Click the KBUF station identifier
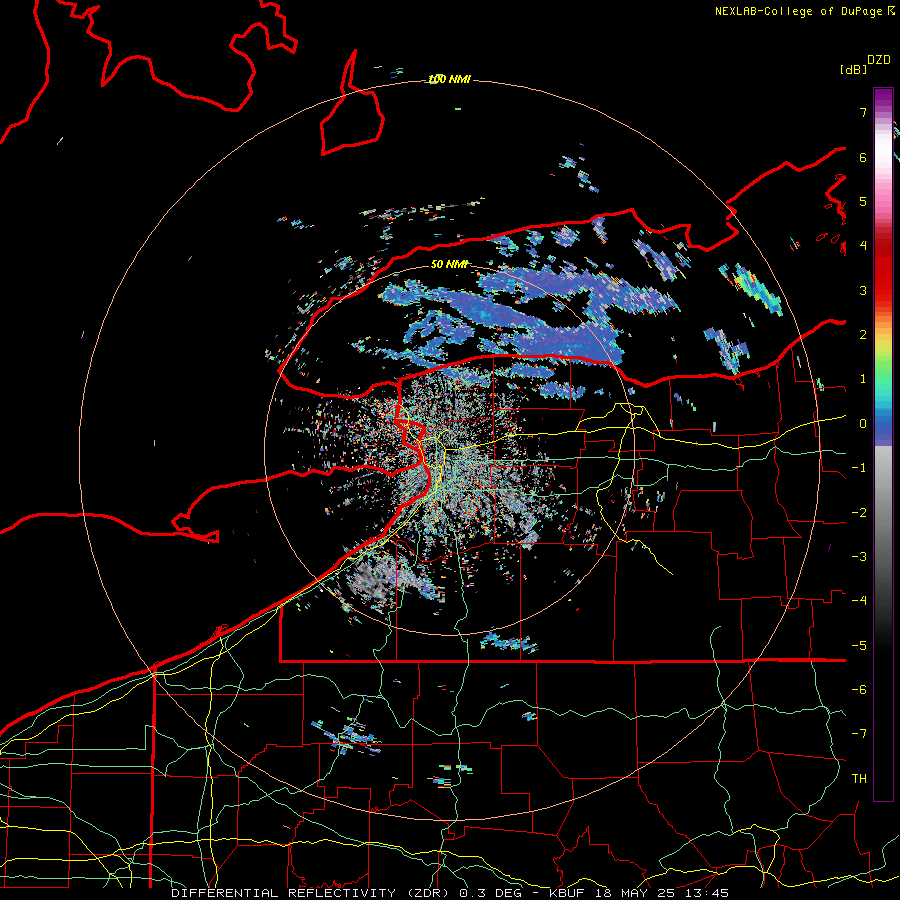 pos(566,893)
